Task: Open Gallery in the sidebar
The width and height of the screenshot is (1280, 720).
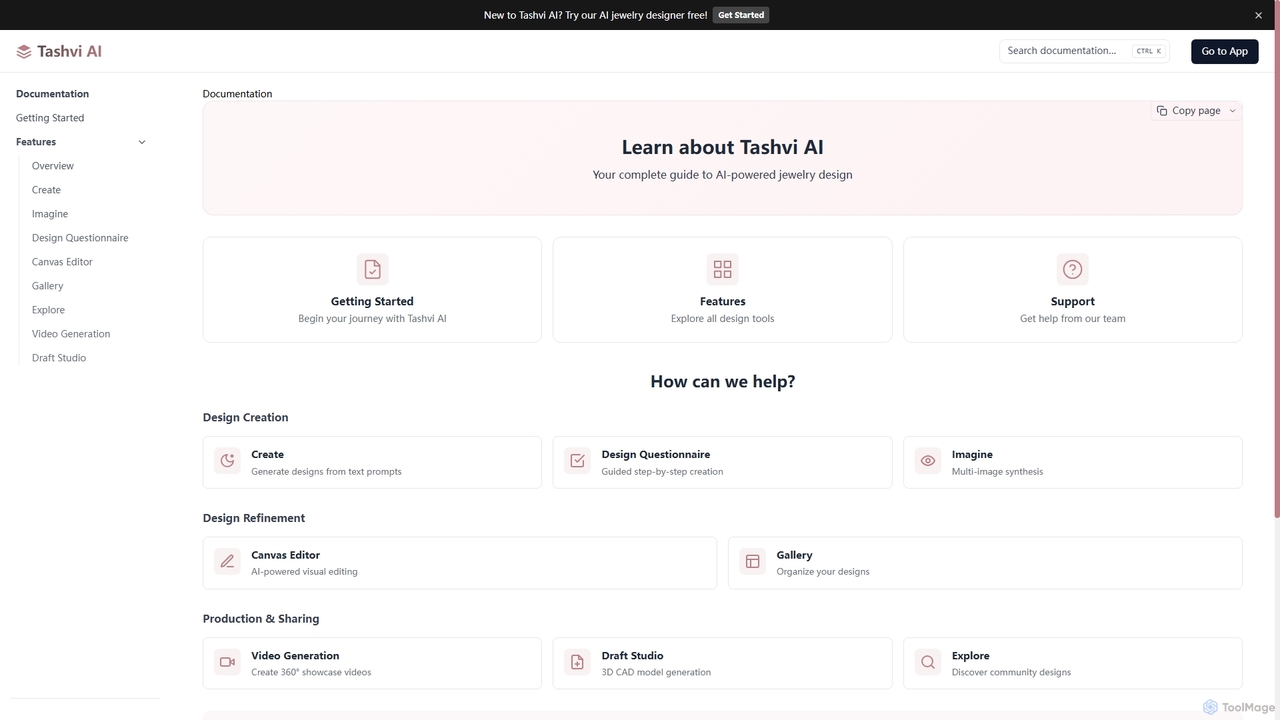Action: coord(47,286)
